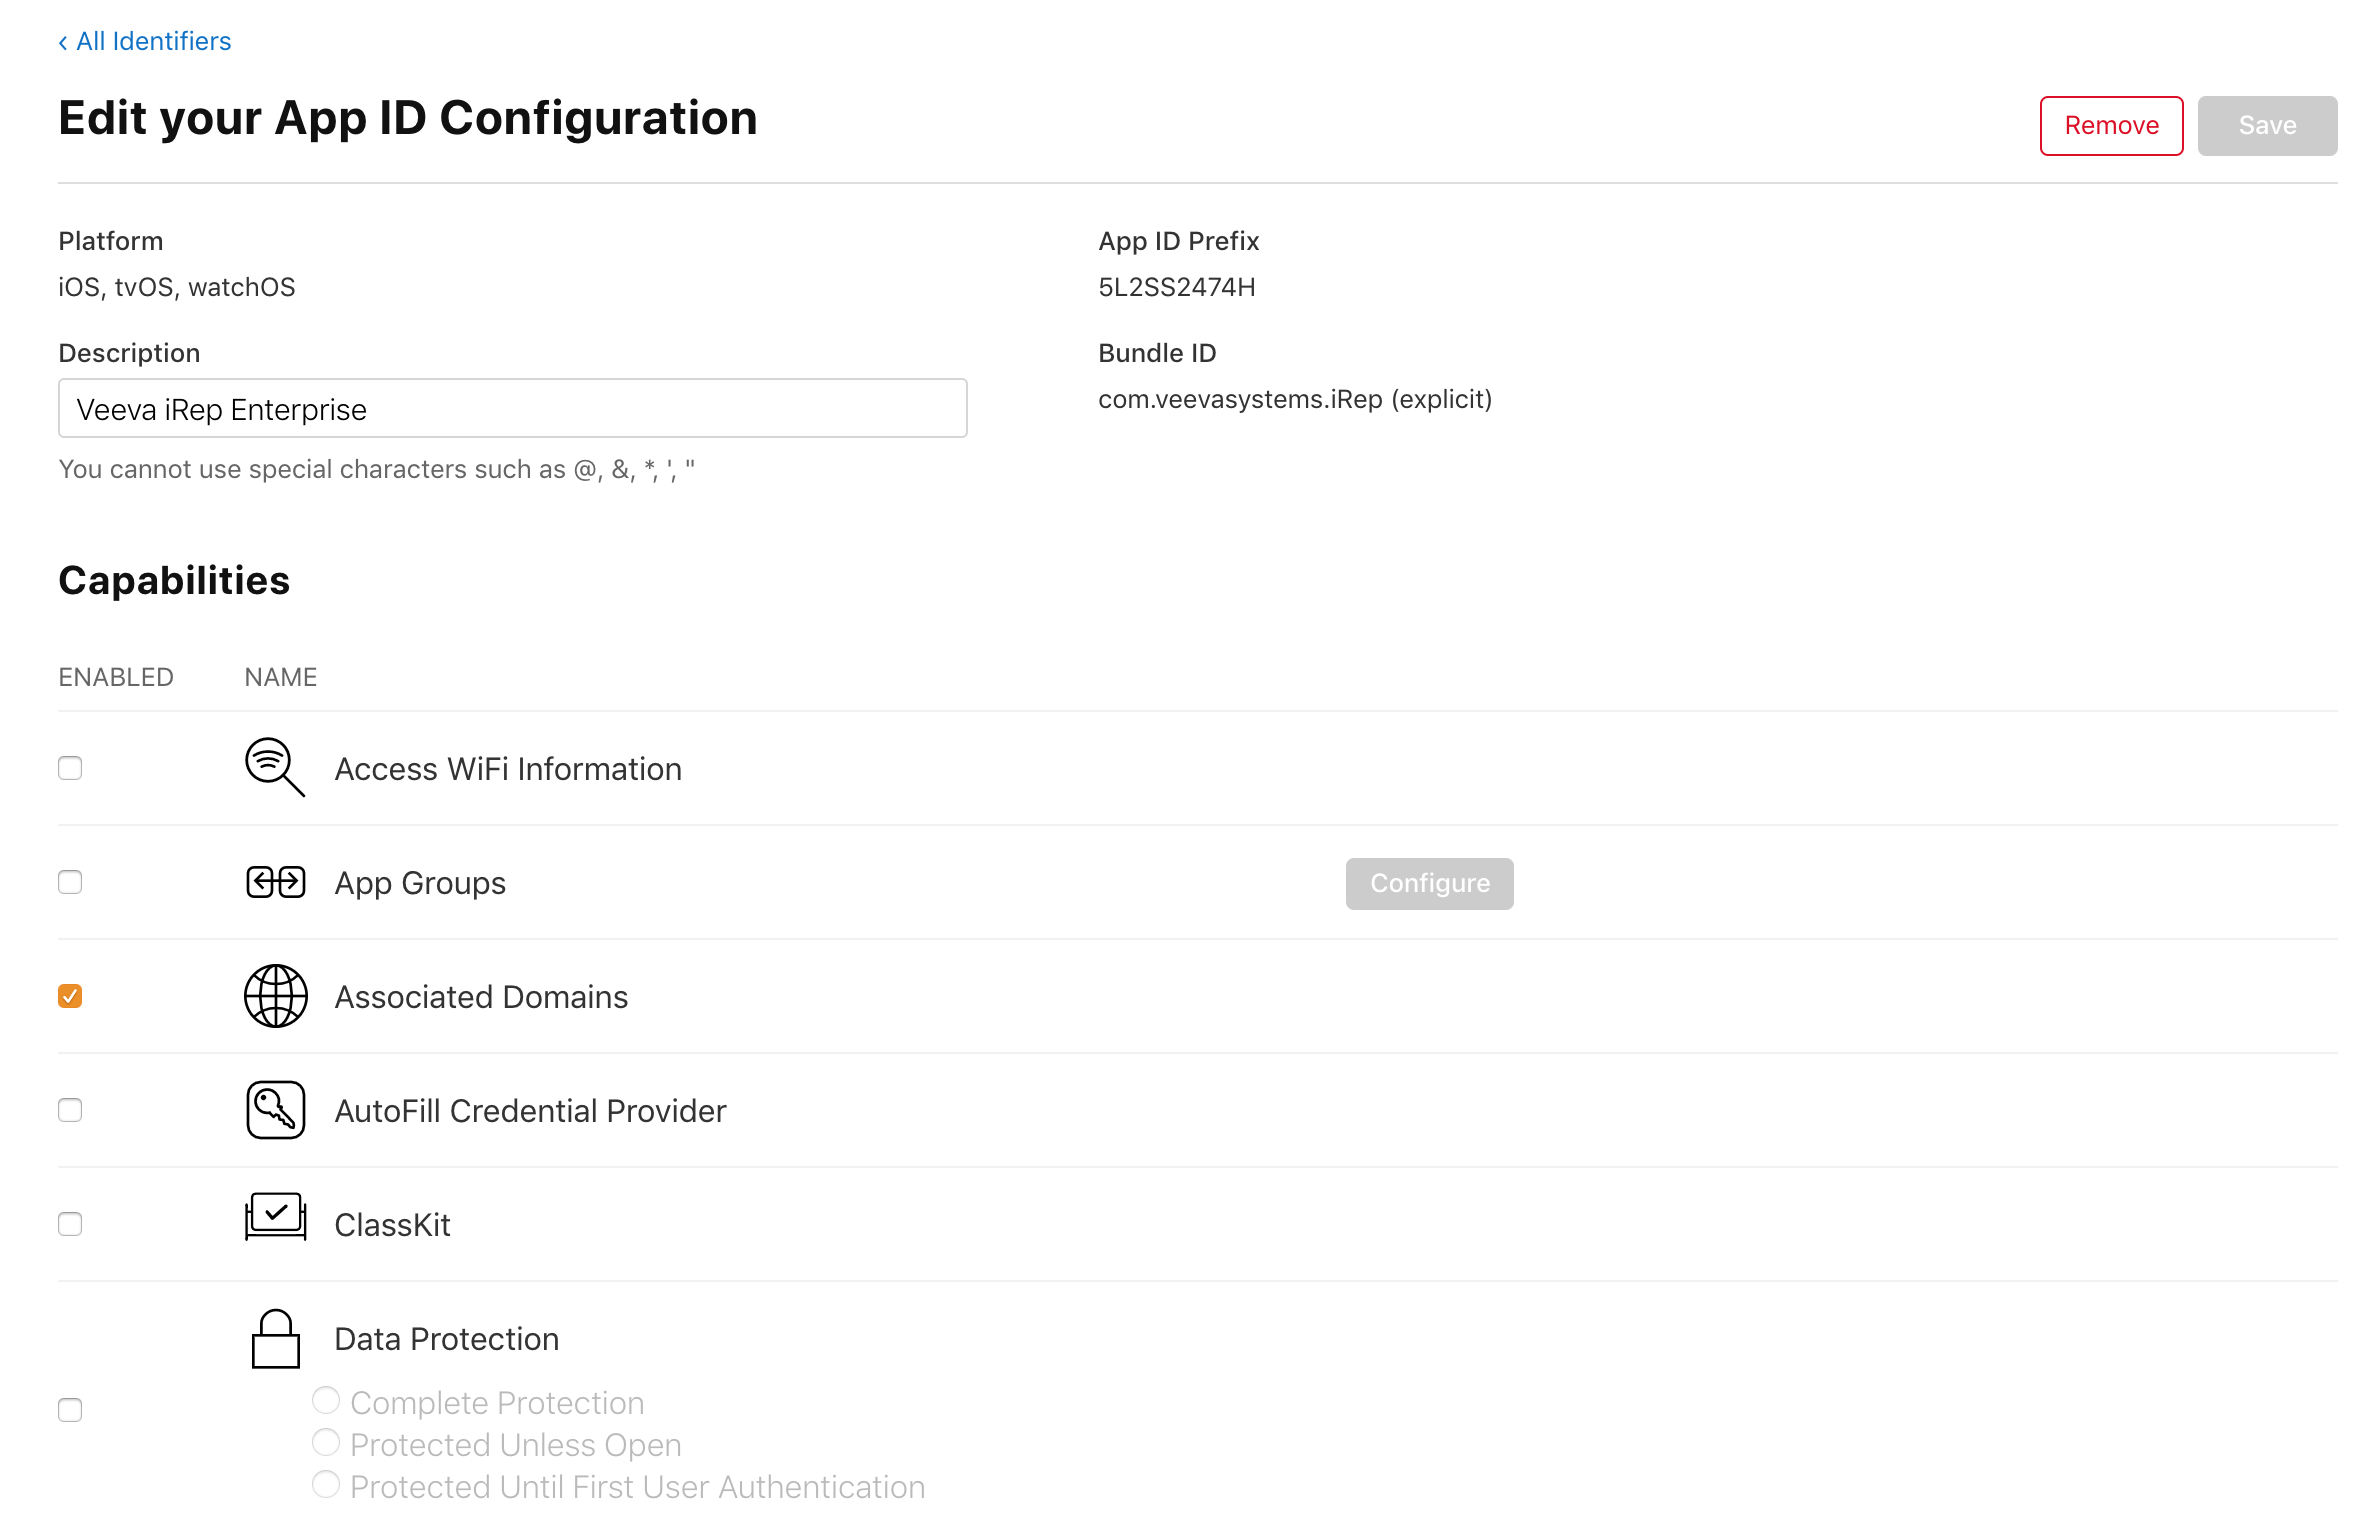Choose the Protected Unless Open option
Image resolution: width=2362 pixels, height=1534 pixels.
(x=326, y=1443)
